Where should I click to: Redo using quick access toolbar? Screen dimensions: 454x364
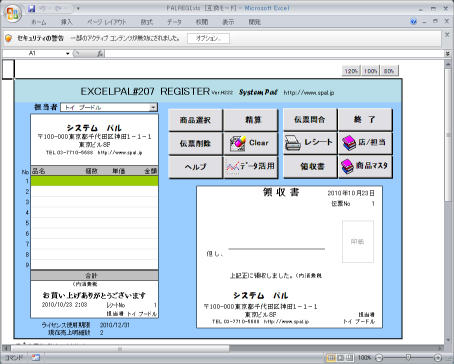coord(58,8)
